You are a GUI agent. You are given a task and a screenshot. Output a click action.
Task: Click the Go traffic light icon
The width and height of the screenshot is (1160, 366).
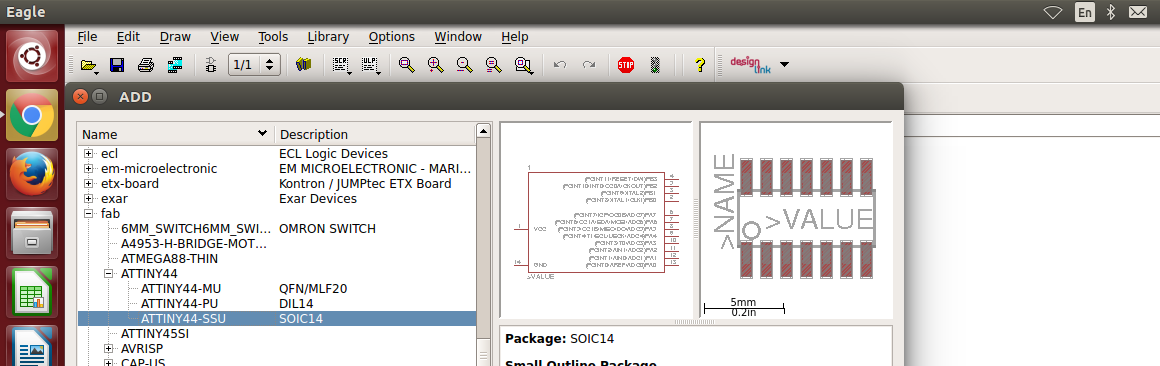(x=655, y=65)
